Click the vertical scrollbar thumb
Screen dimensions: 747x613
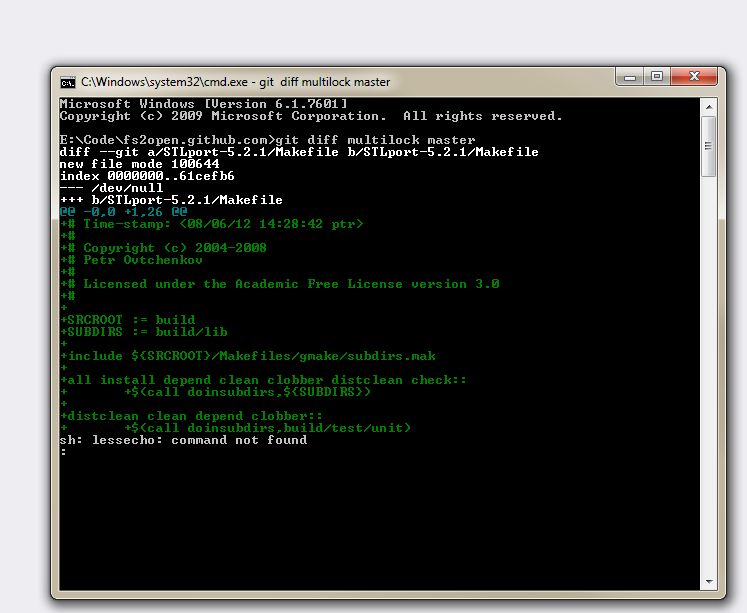709,146
